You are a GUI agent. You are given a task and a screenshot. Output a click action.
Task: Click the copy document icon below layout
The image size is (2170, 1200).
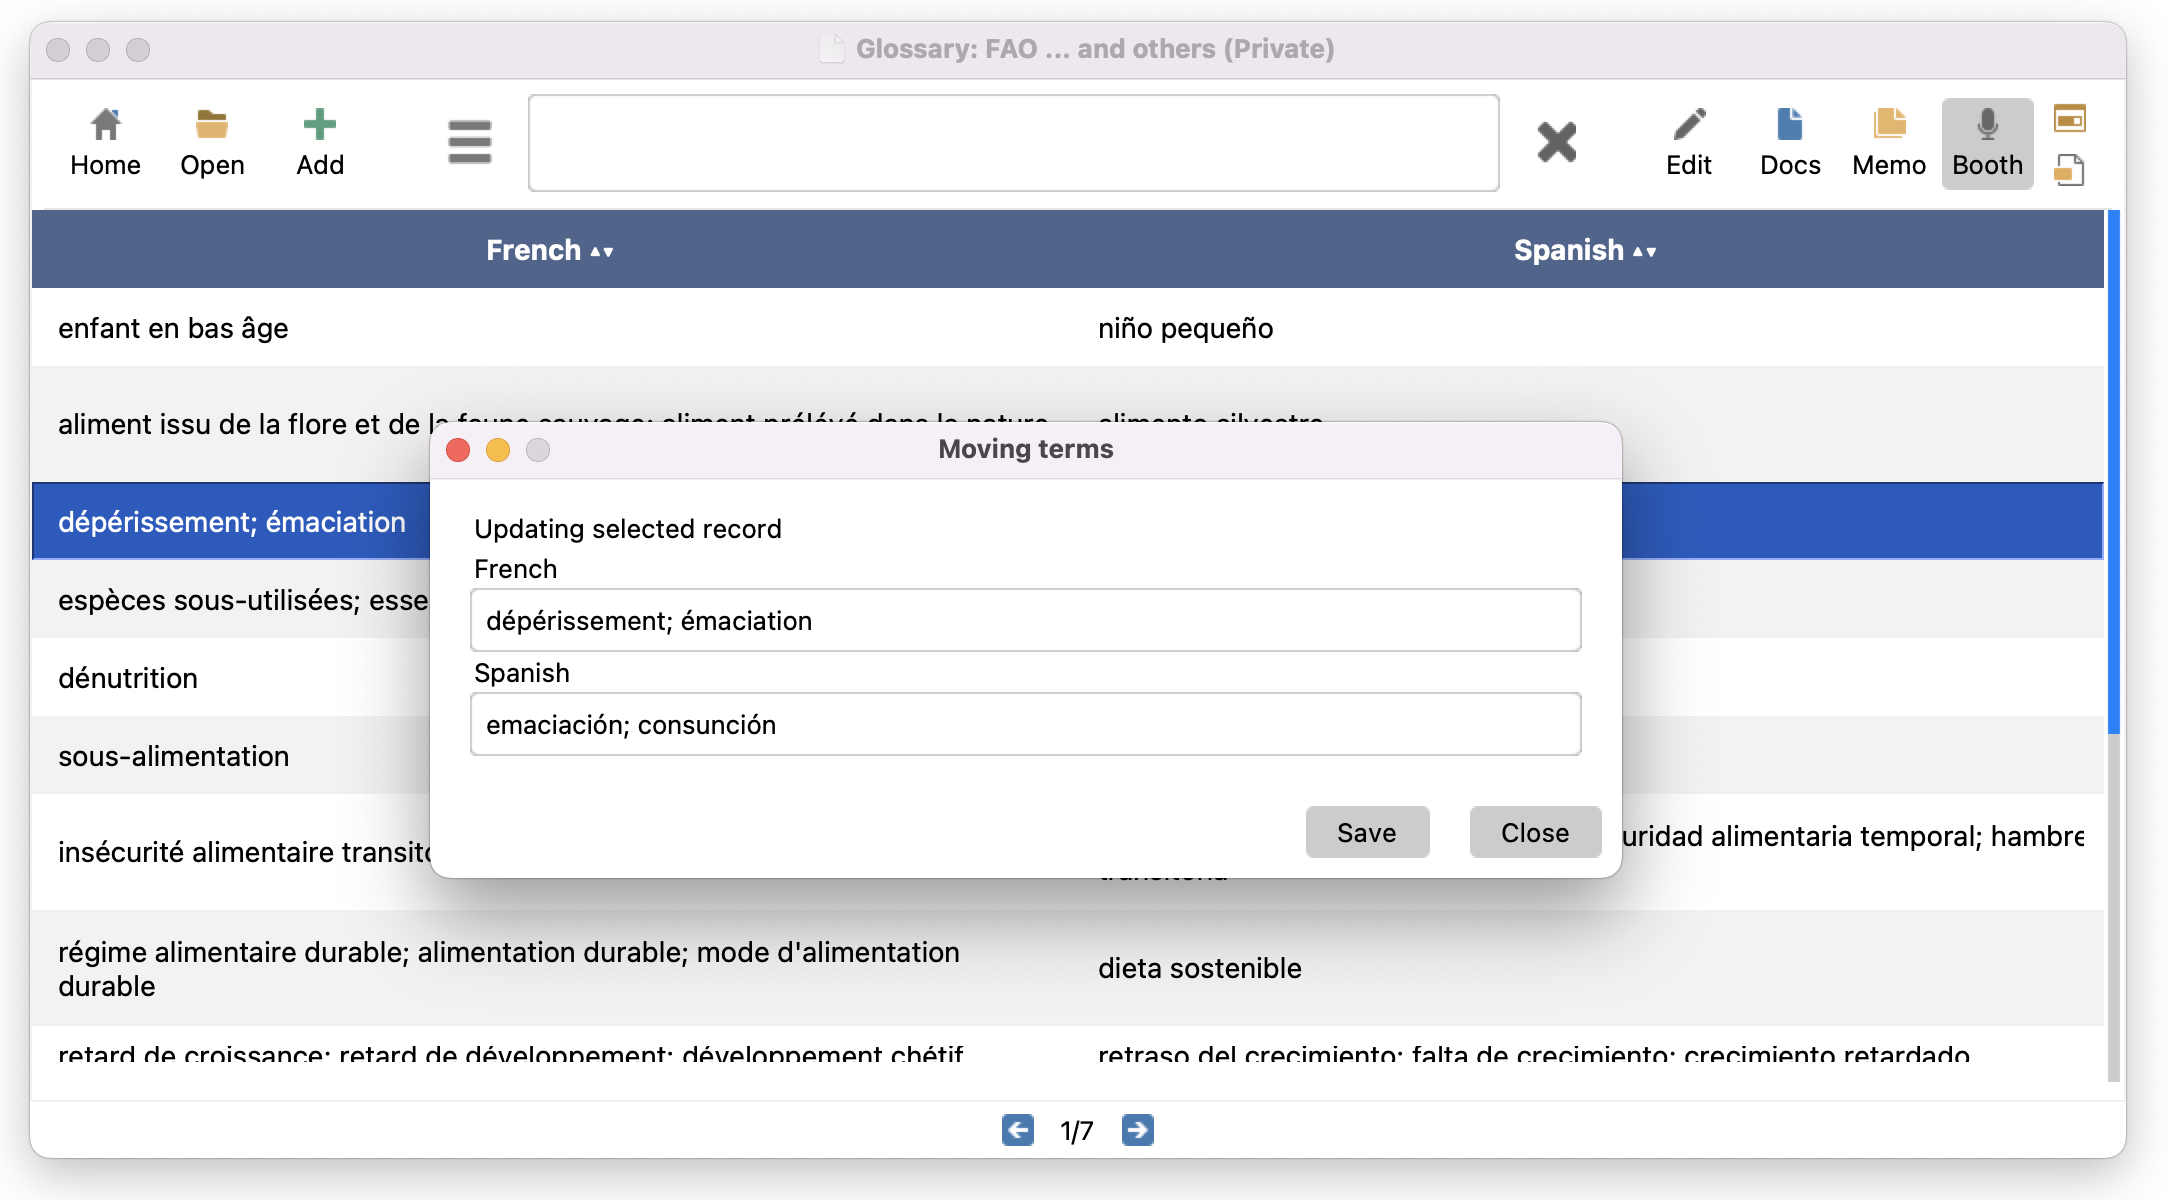(x=2069, y=170)
